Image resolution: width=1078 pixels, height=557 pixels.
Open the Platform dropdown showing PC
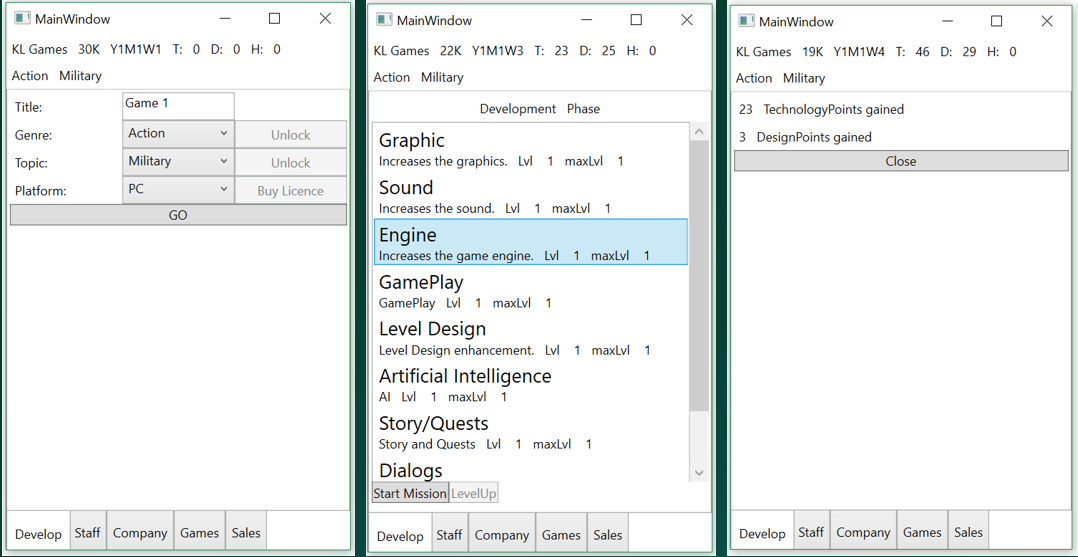tap(178, 190)
